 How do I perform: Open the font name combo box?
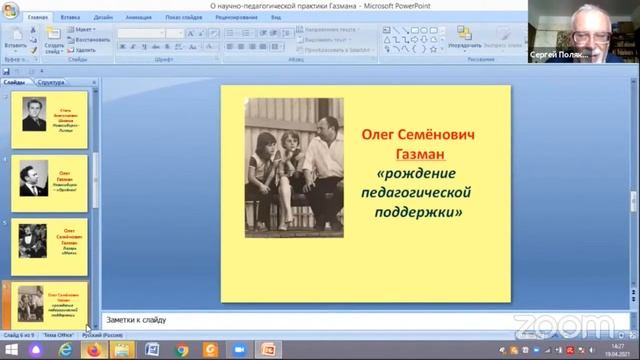click(x=141, y=33)
